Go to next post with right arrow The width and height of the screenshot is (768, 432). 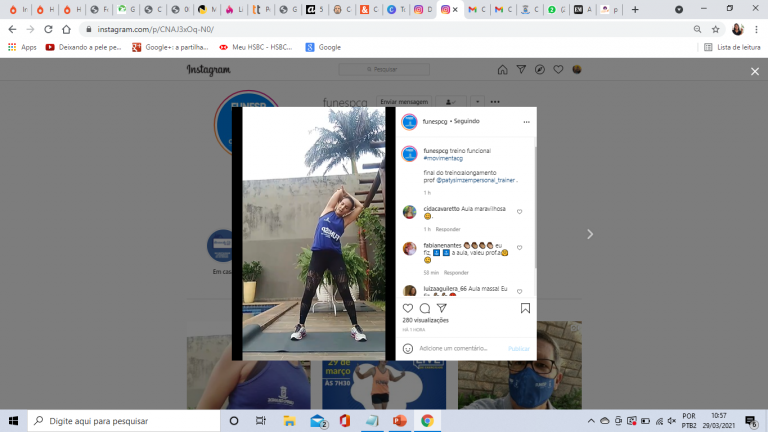click(x=590, y=234)
